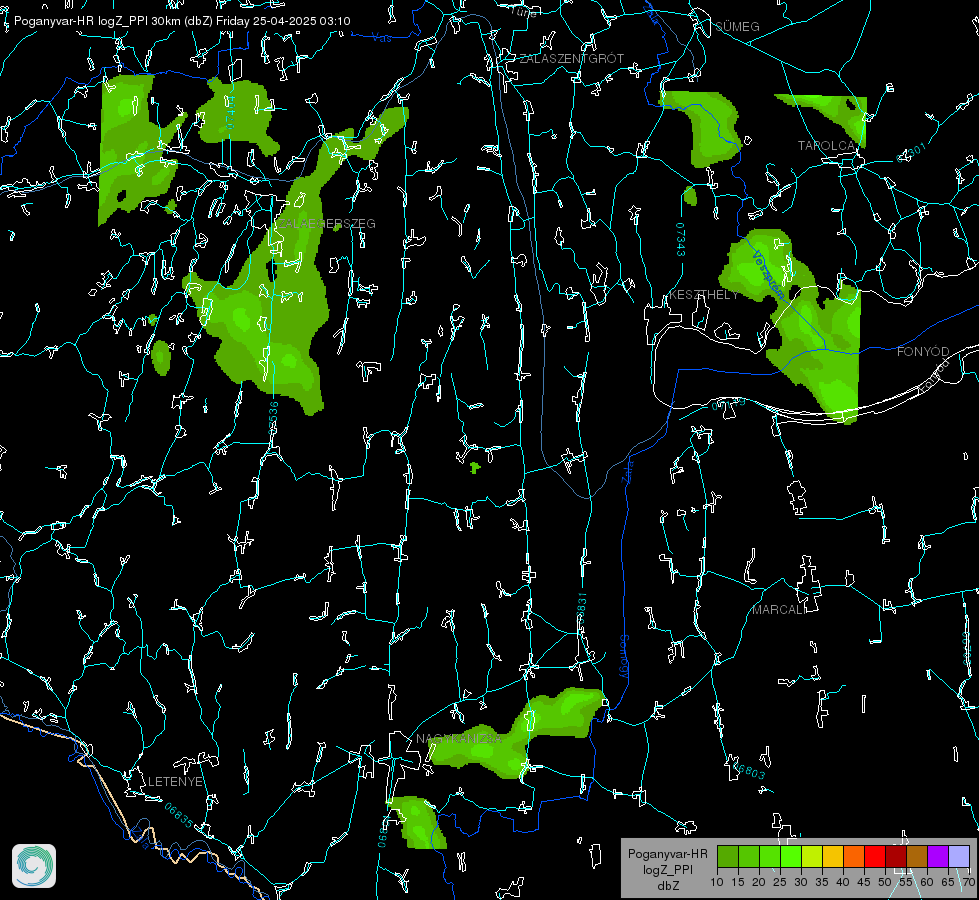
Task: Click the lavender 65–70 dBZ legend swatch
Action: point(958,856)
